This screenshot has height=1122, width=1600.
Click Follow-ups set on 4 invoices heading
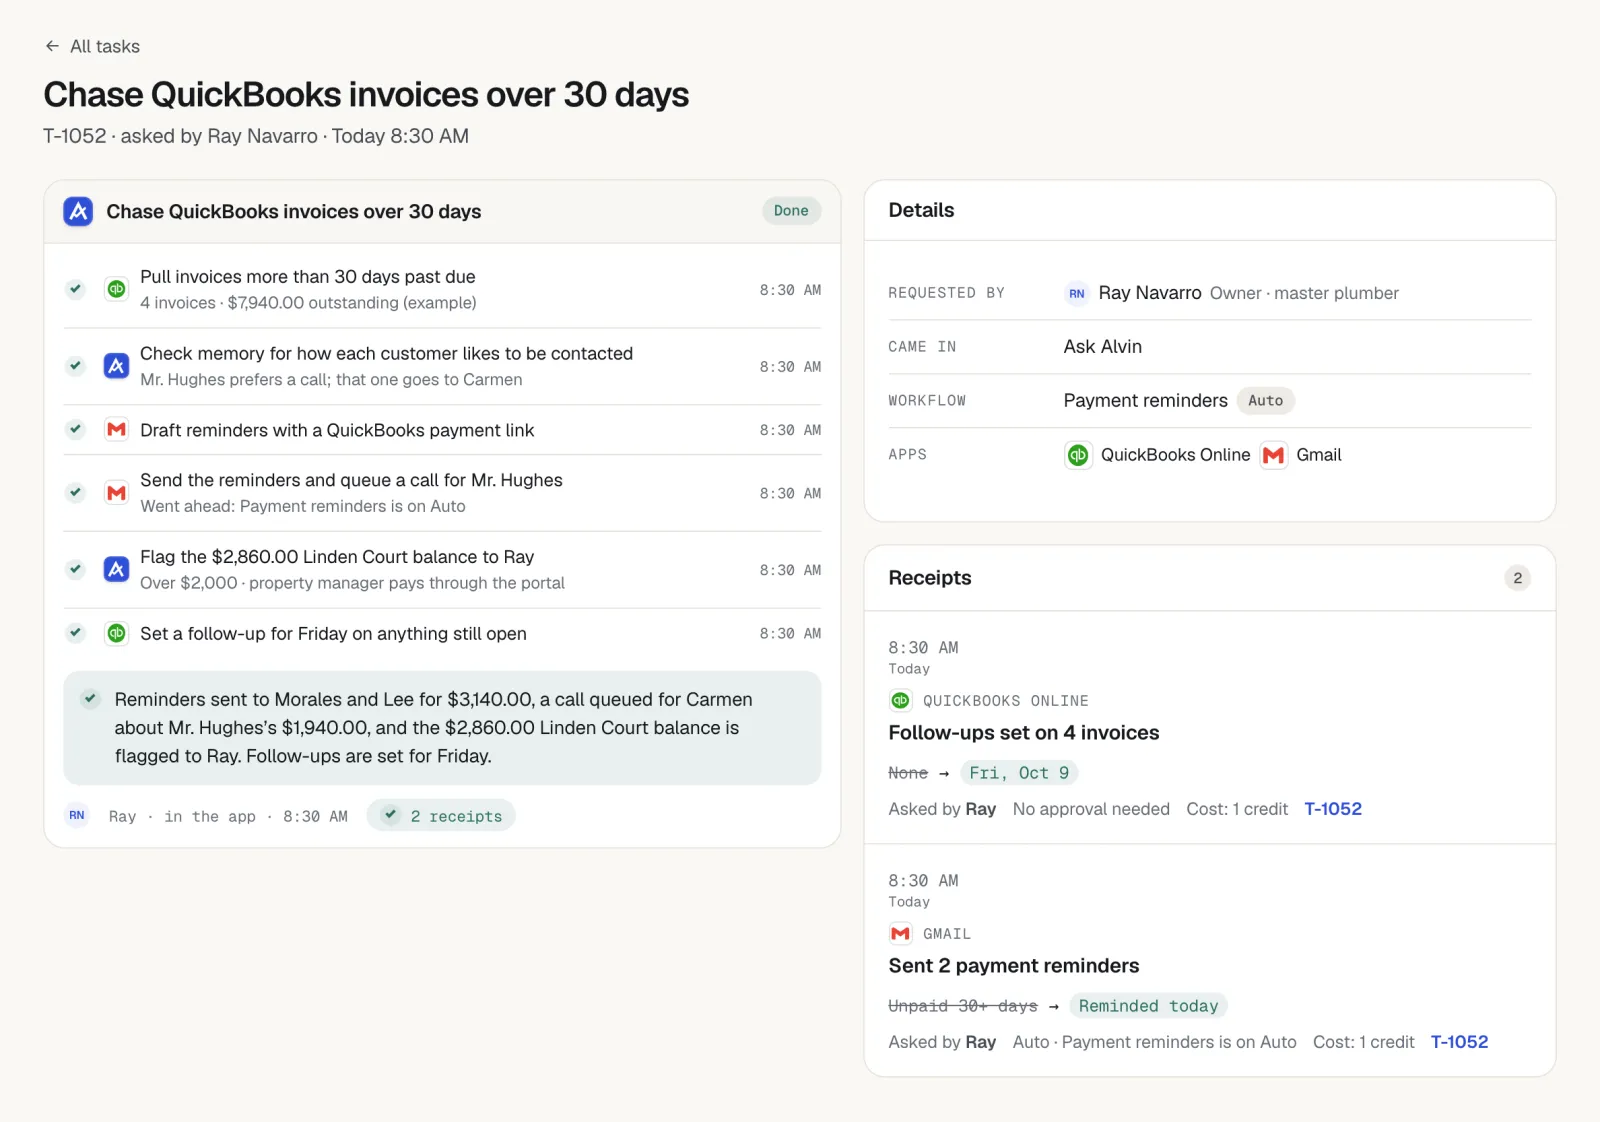pos(1023,733)
